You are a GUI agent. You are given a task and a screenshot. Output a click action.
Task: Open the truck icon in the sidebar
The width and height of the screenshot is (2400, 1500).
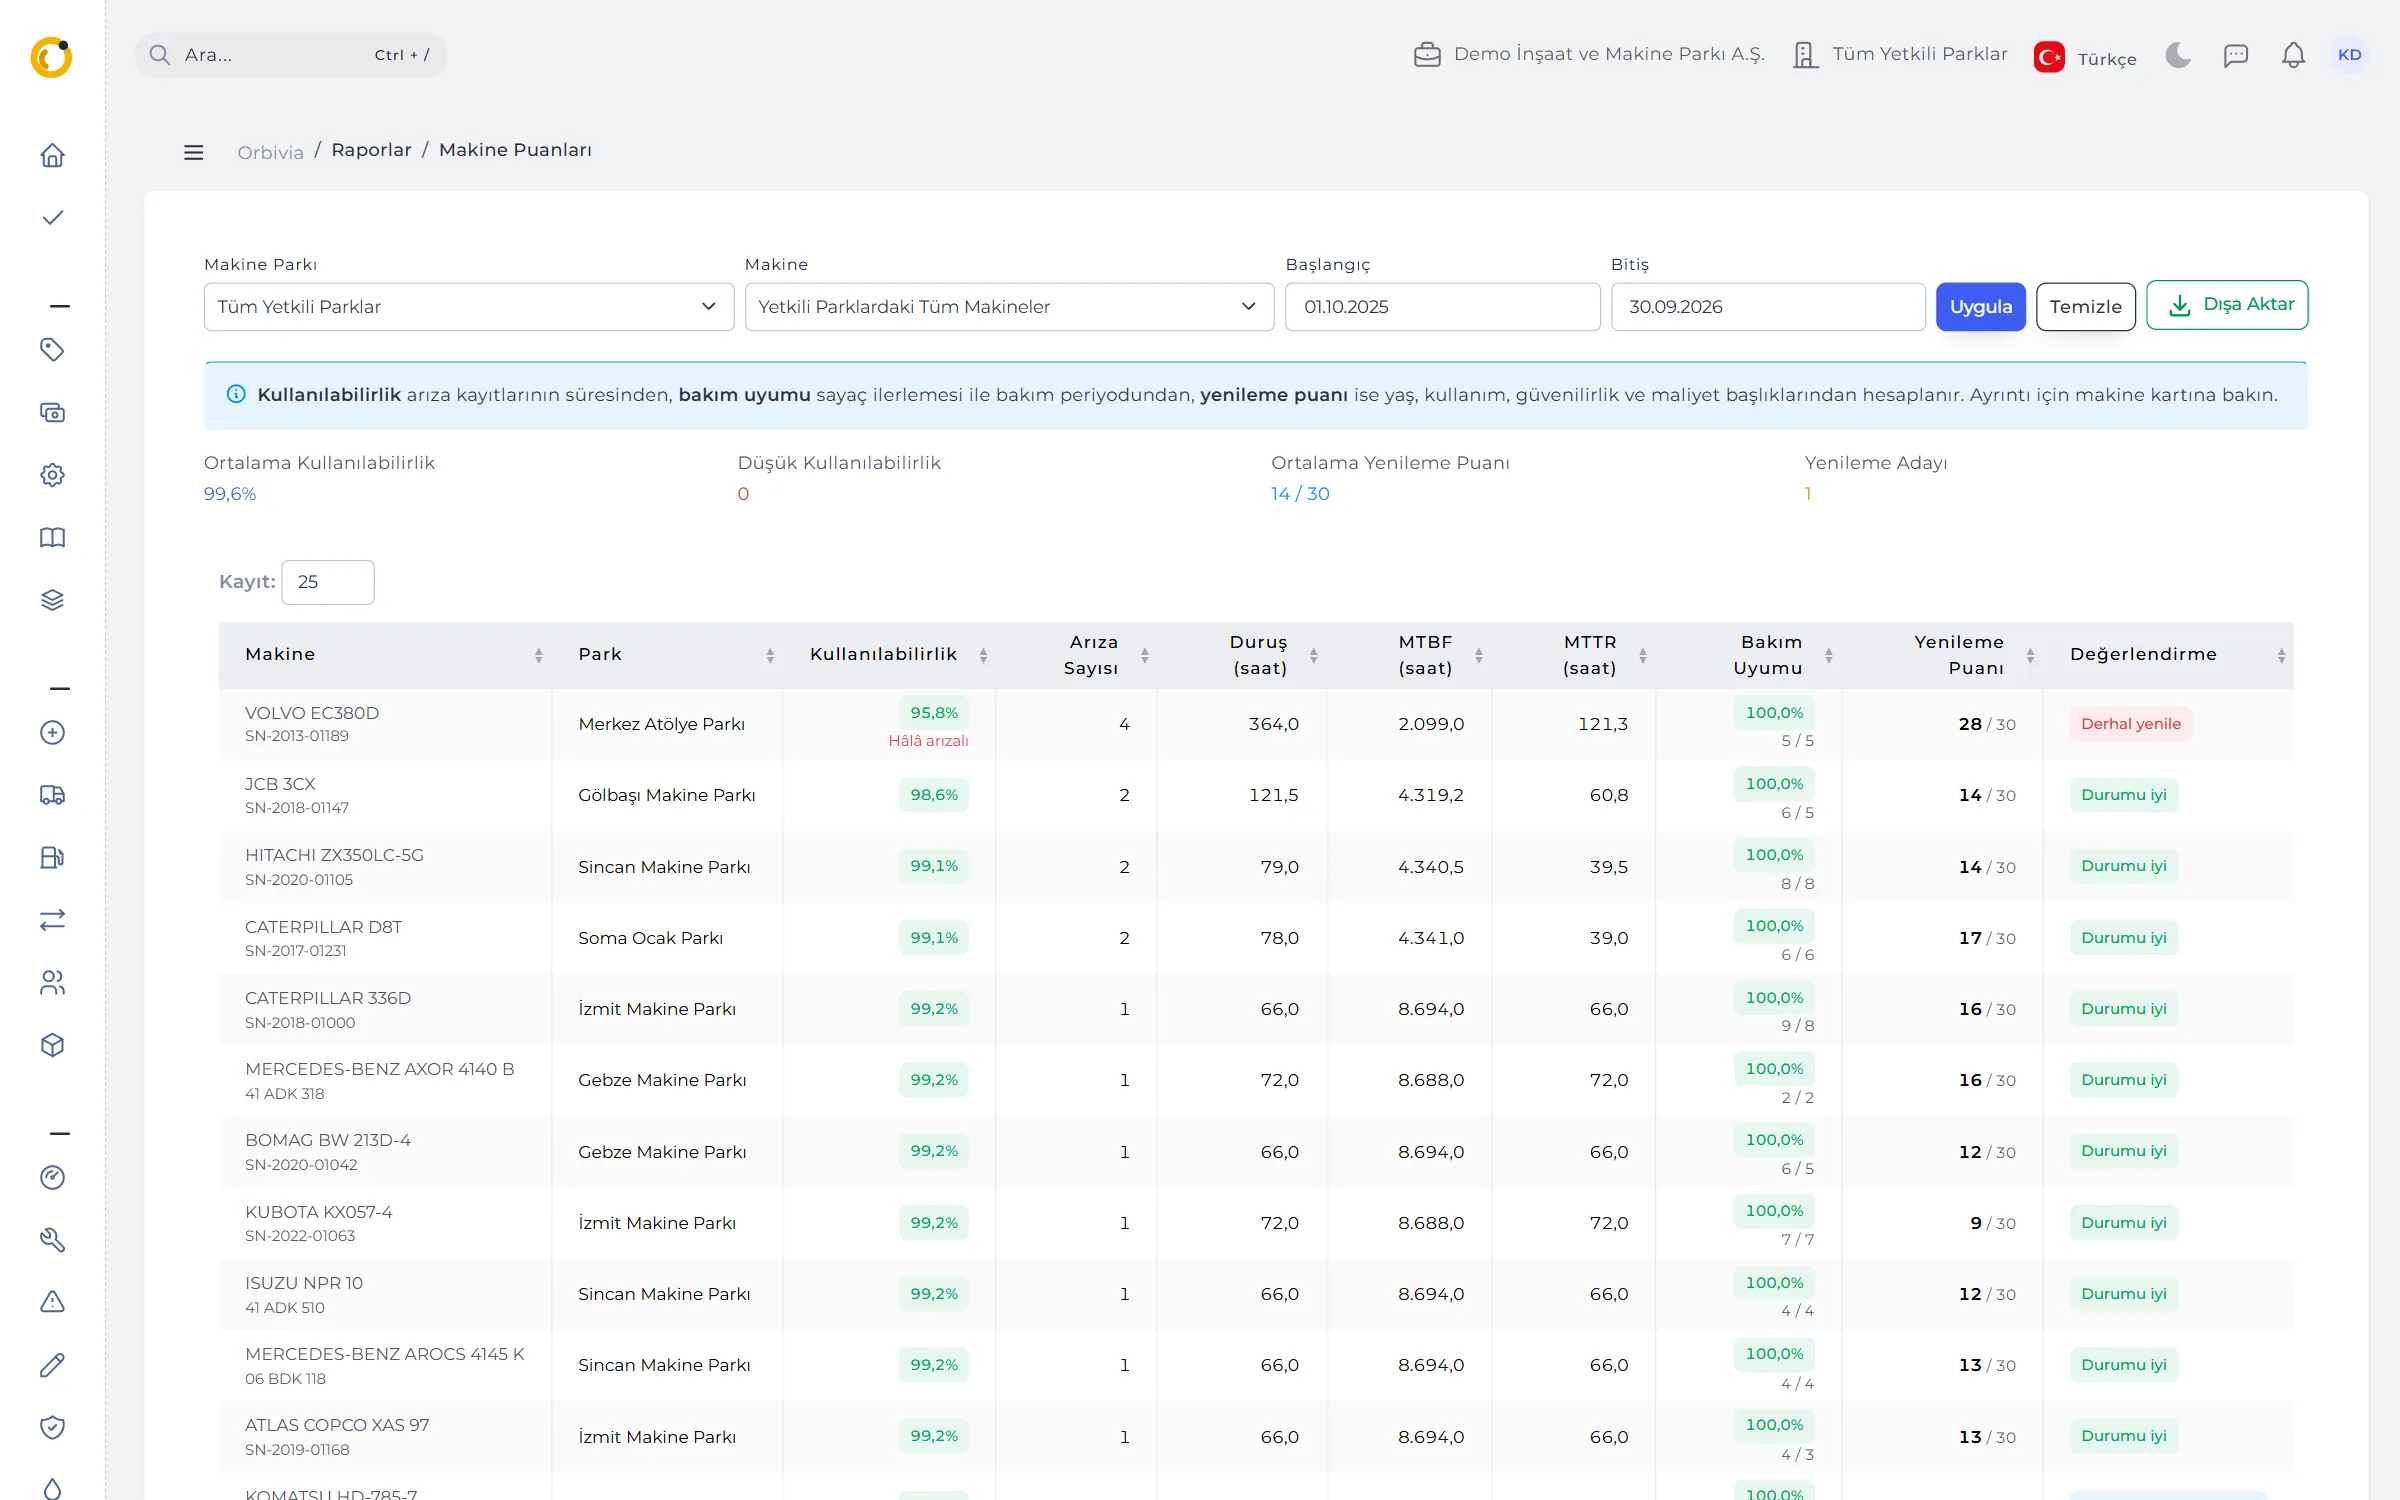(x=52, y=795)
